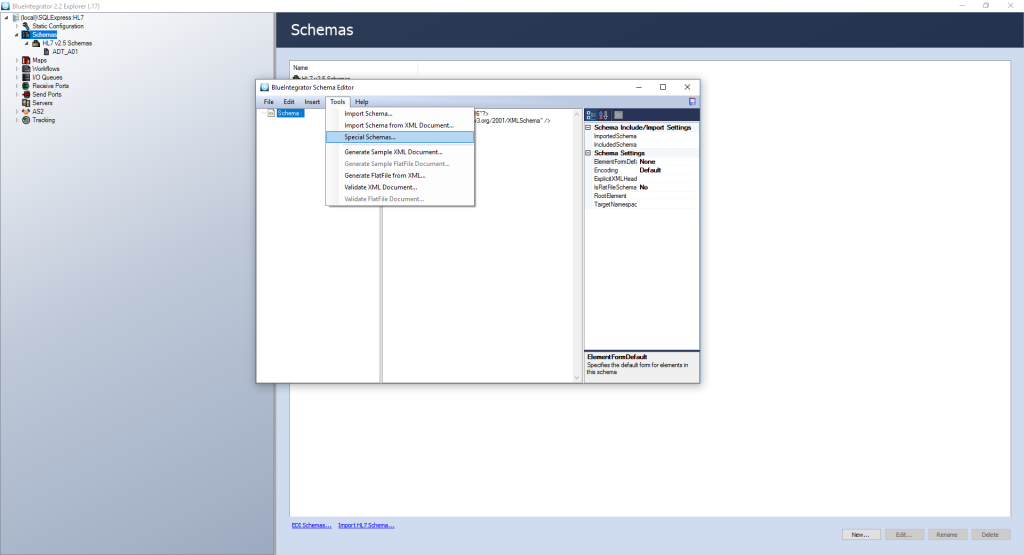Expand the Send Ports tree node
This screenshot has height=555, width=1024.
tap(17, 94)
